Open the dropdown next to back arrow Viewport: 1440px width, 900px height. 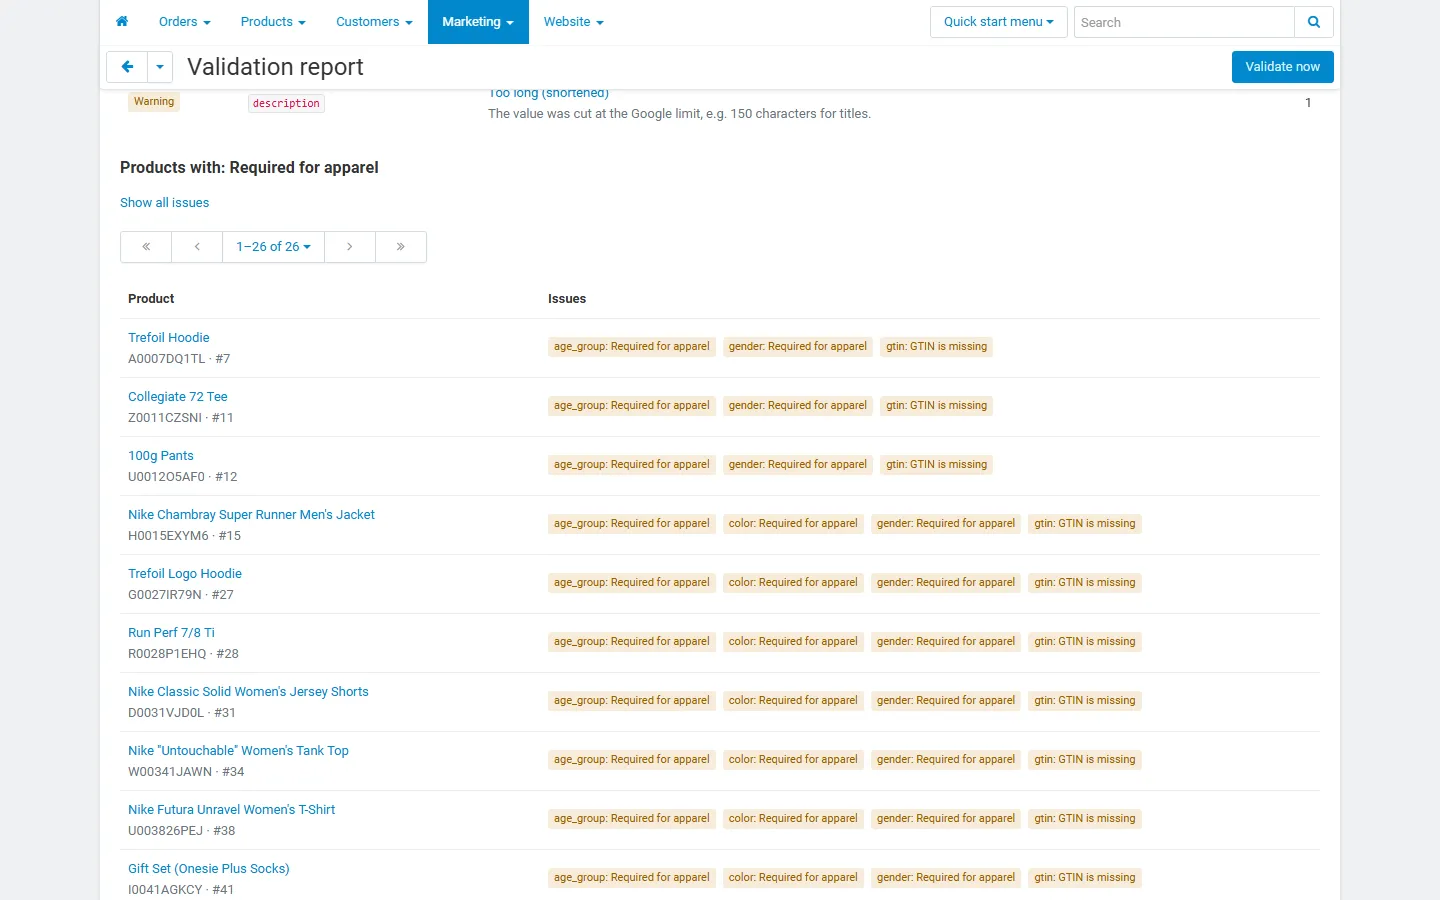[x=160, y=67]
